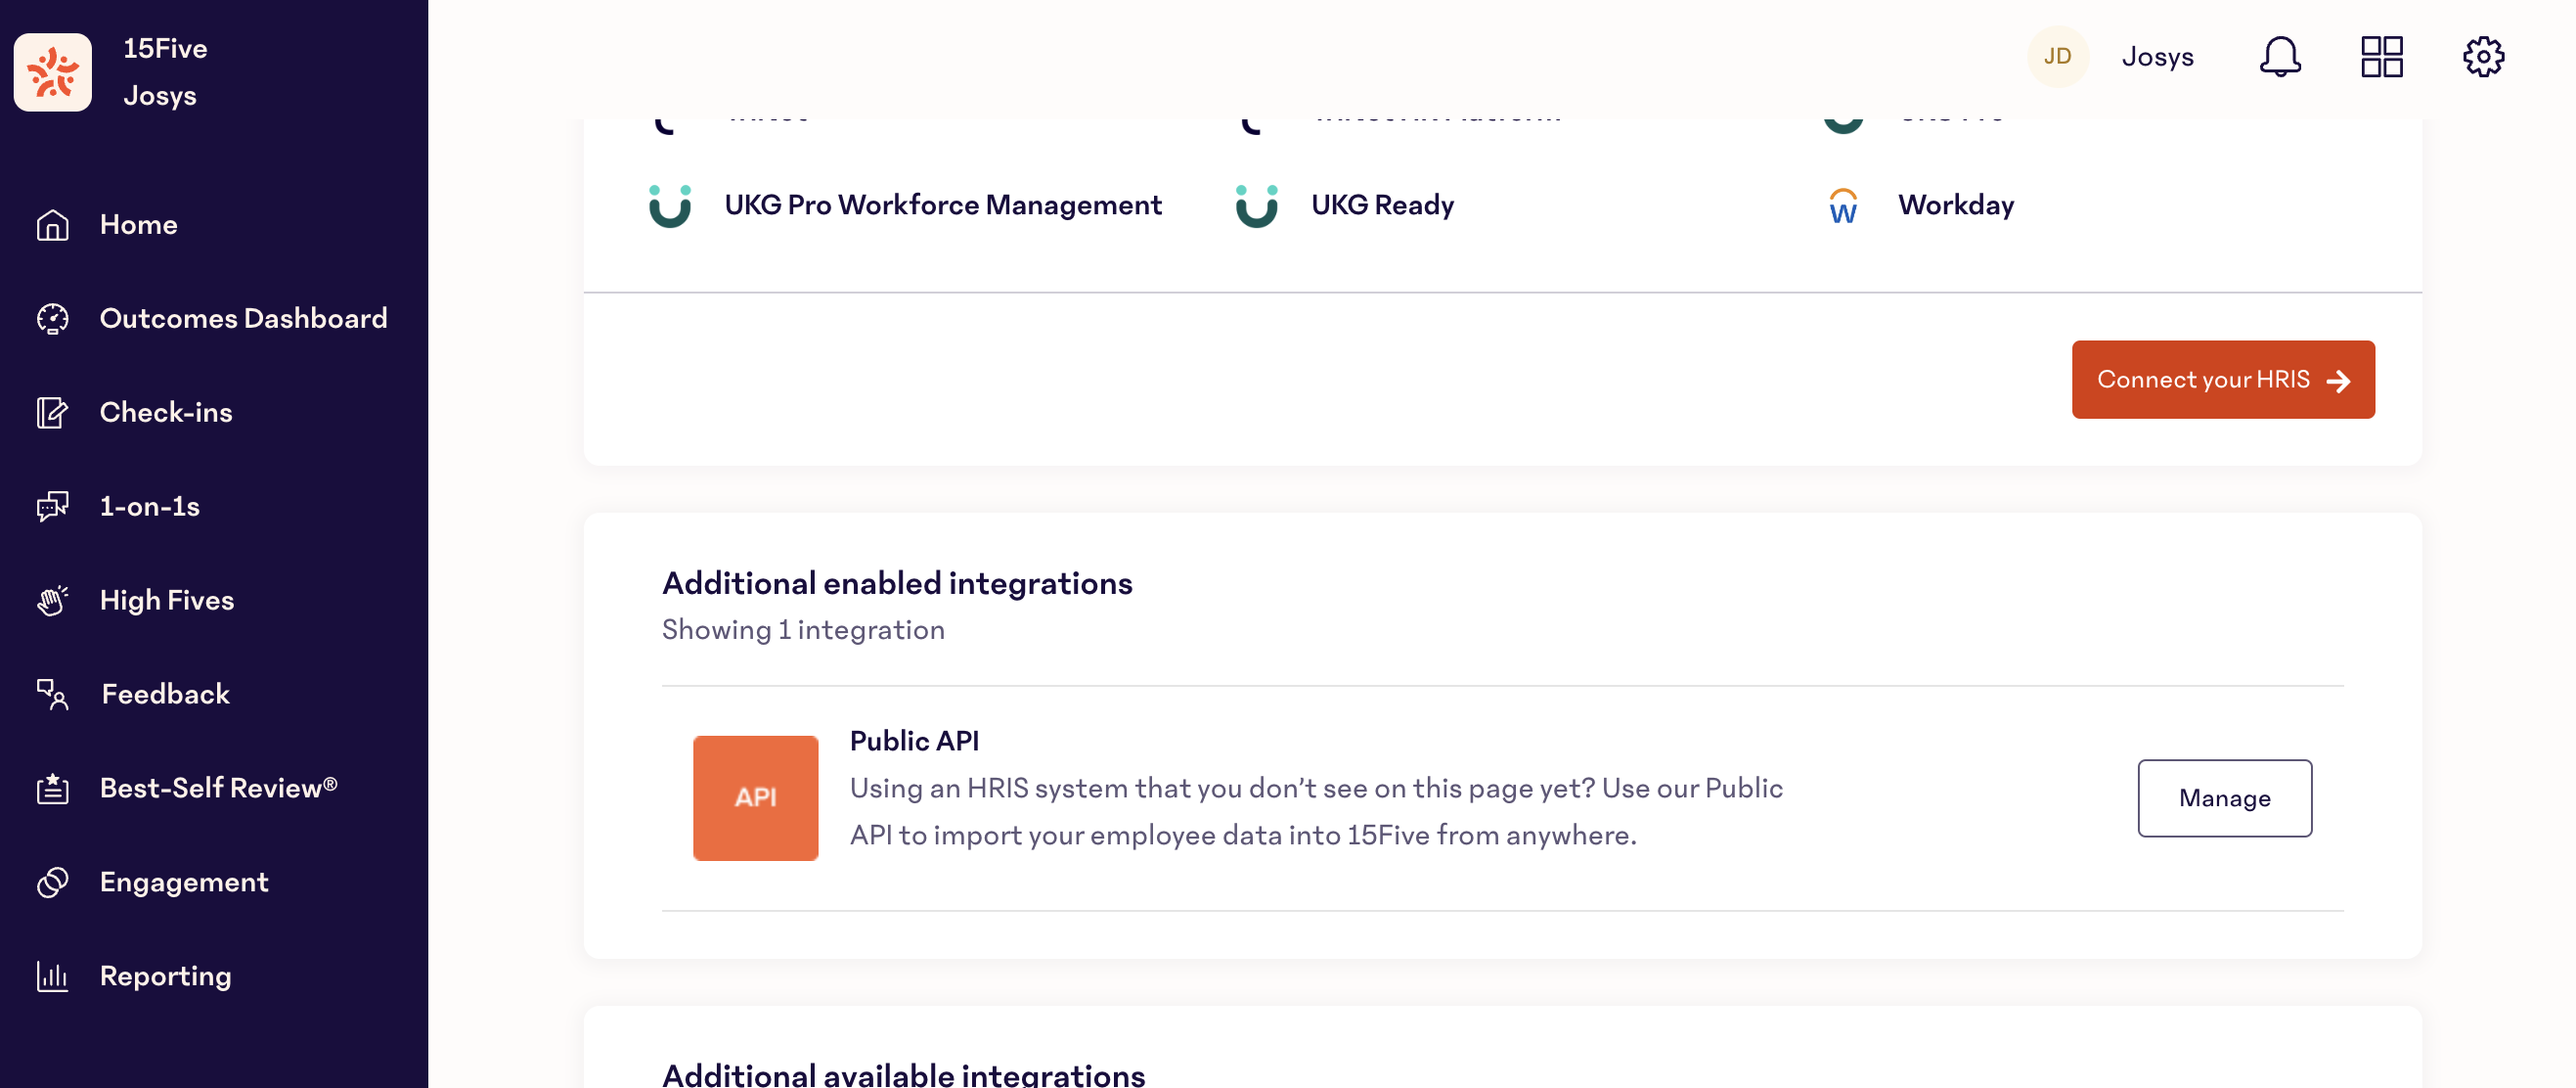Click the 15Five logo icon
The width and height of the screenshot is (2576, 1088).
point(53,72)
